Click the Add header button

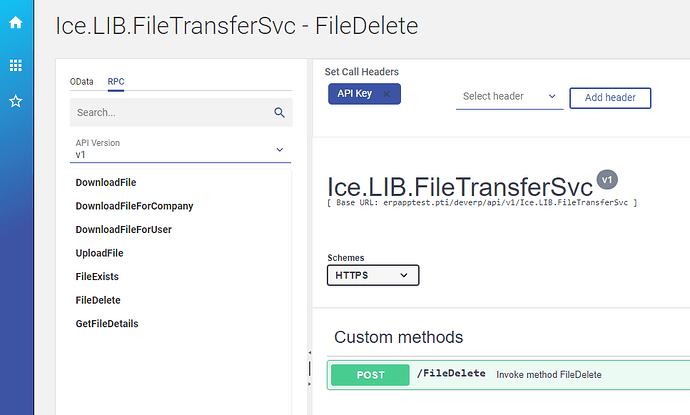pos(609,97)
